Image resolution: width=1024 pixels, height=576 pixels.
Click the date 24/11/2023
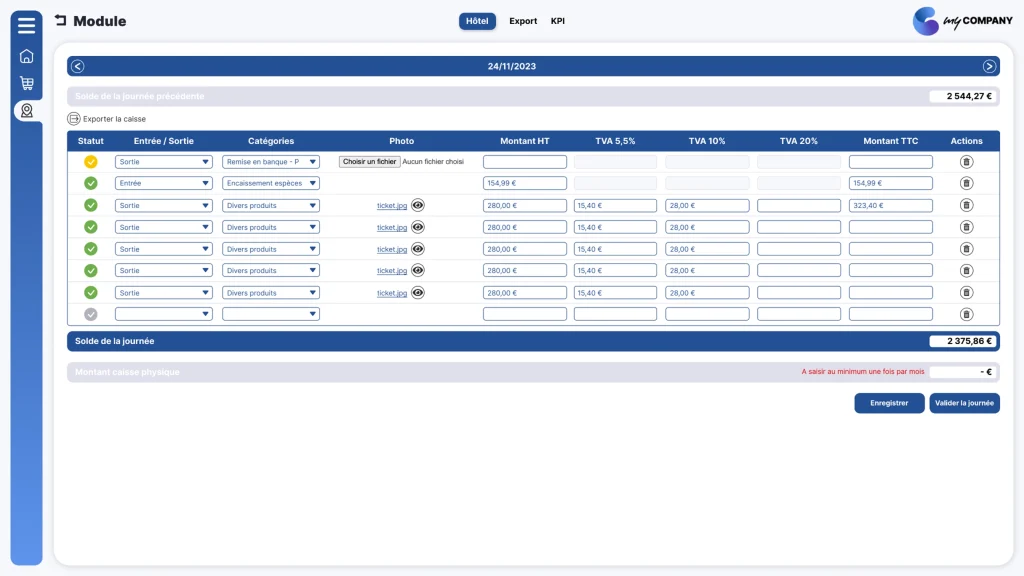point(511,66)
